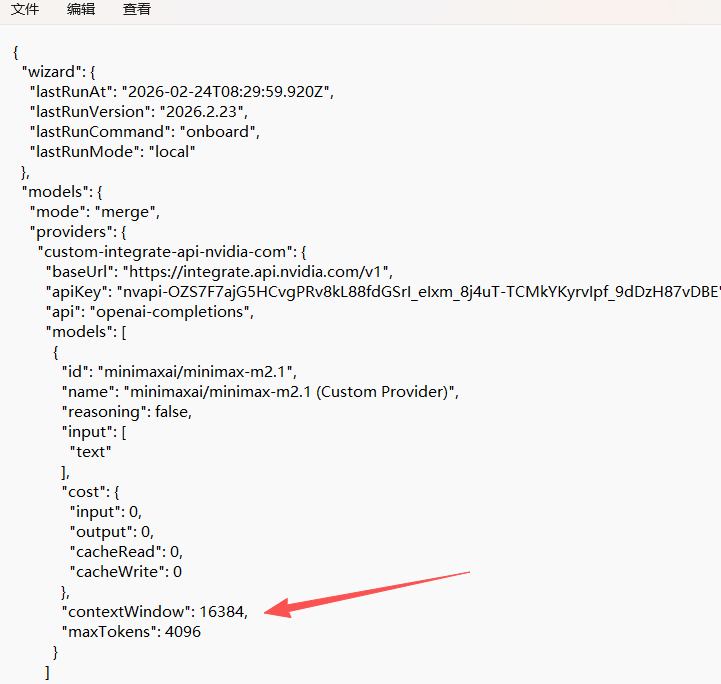This screenshot has height=684, width=721.
Task: Open the 文件 (File) menu
Action: [x=25, y=9]
